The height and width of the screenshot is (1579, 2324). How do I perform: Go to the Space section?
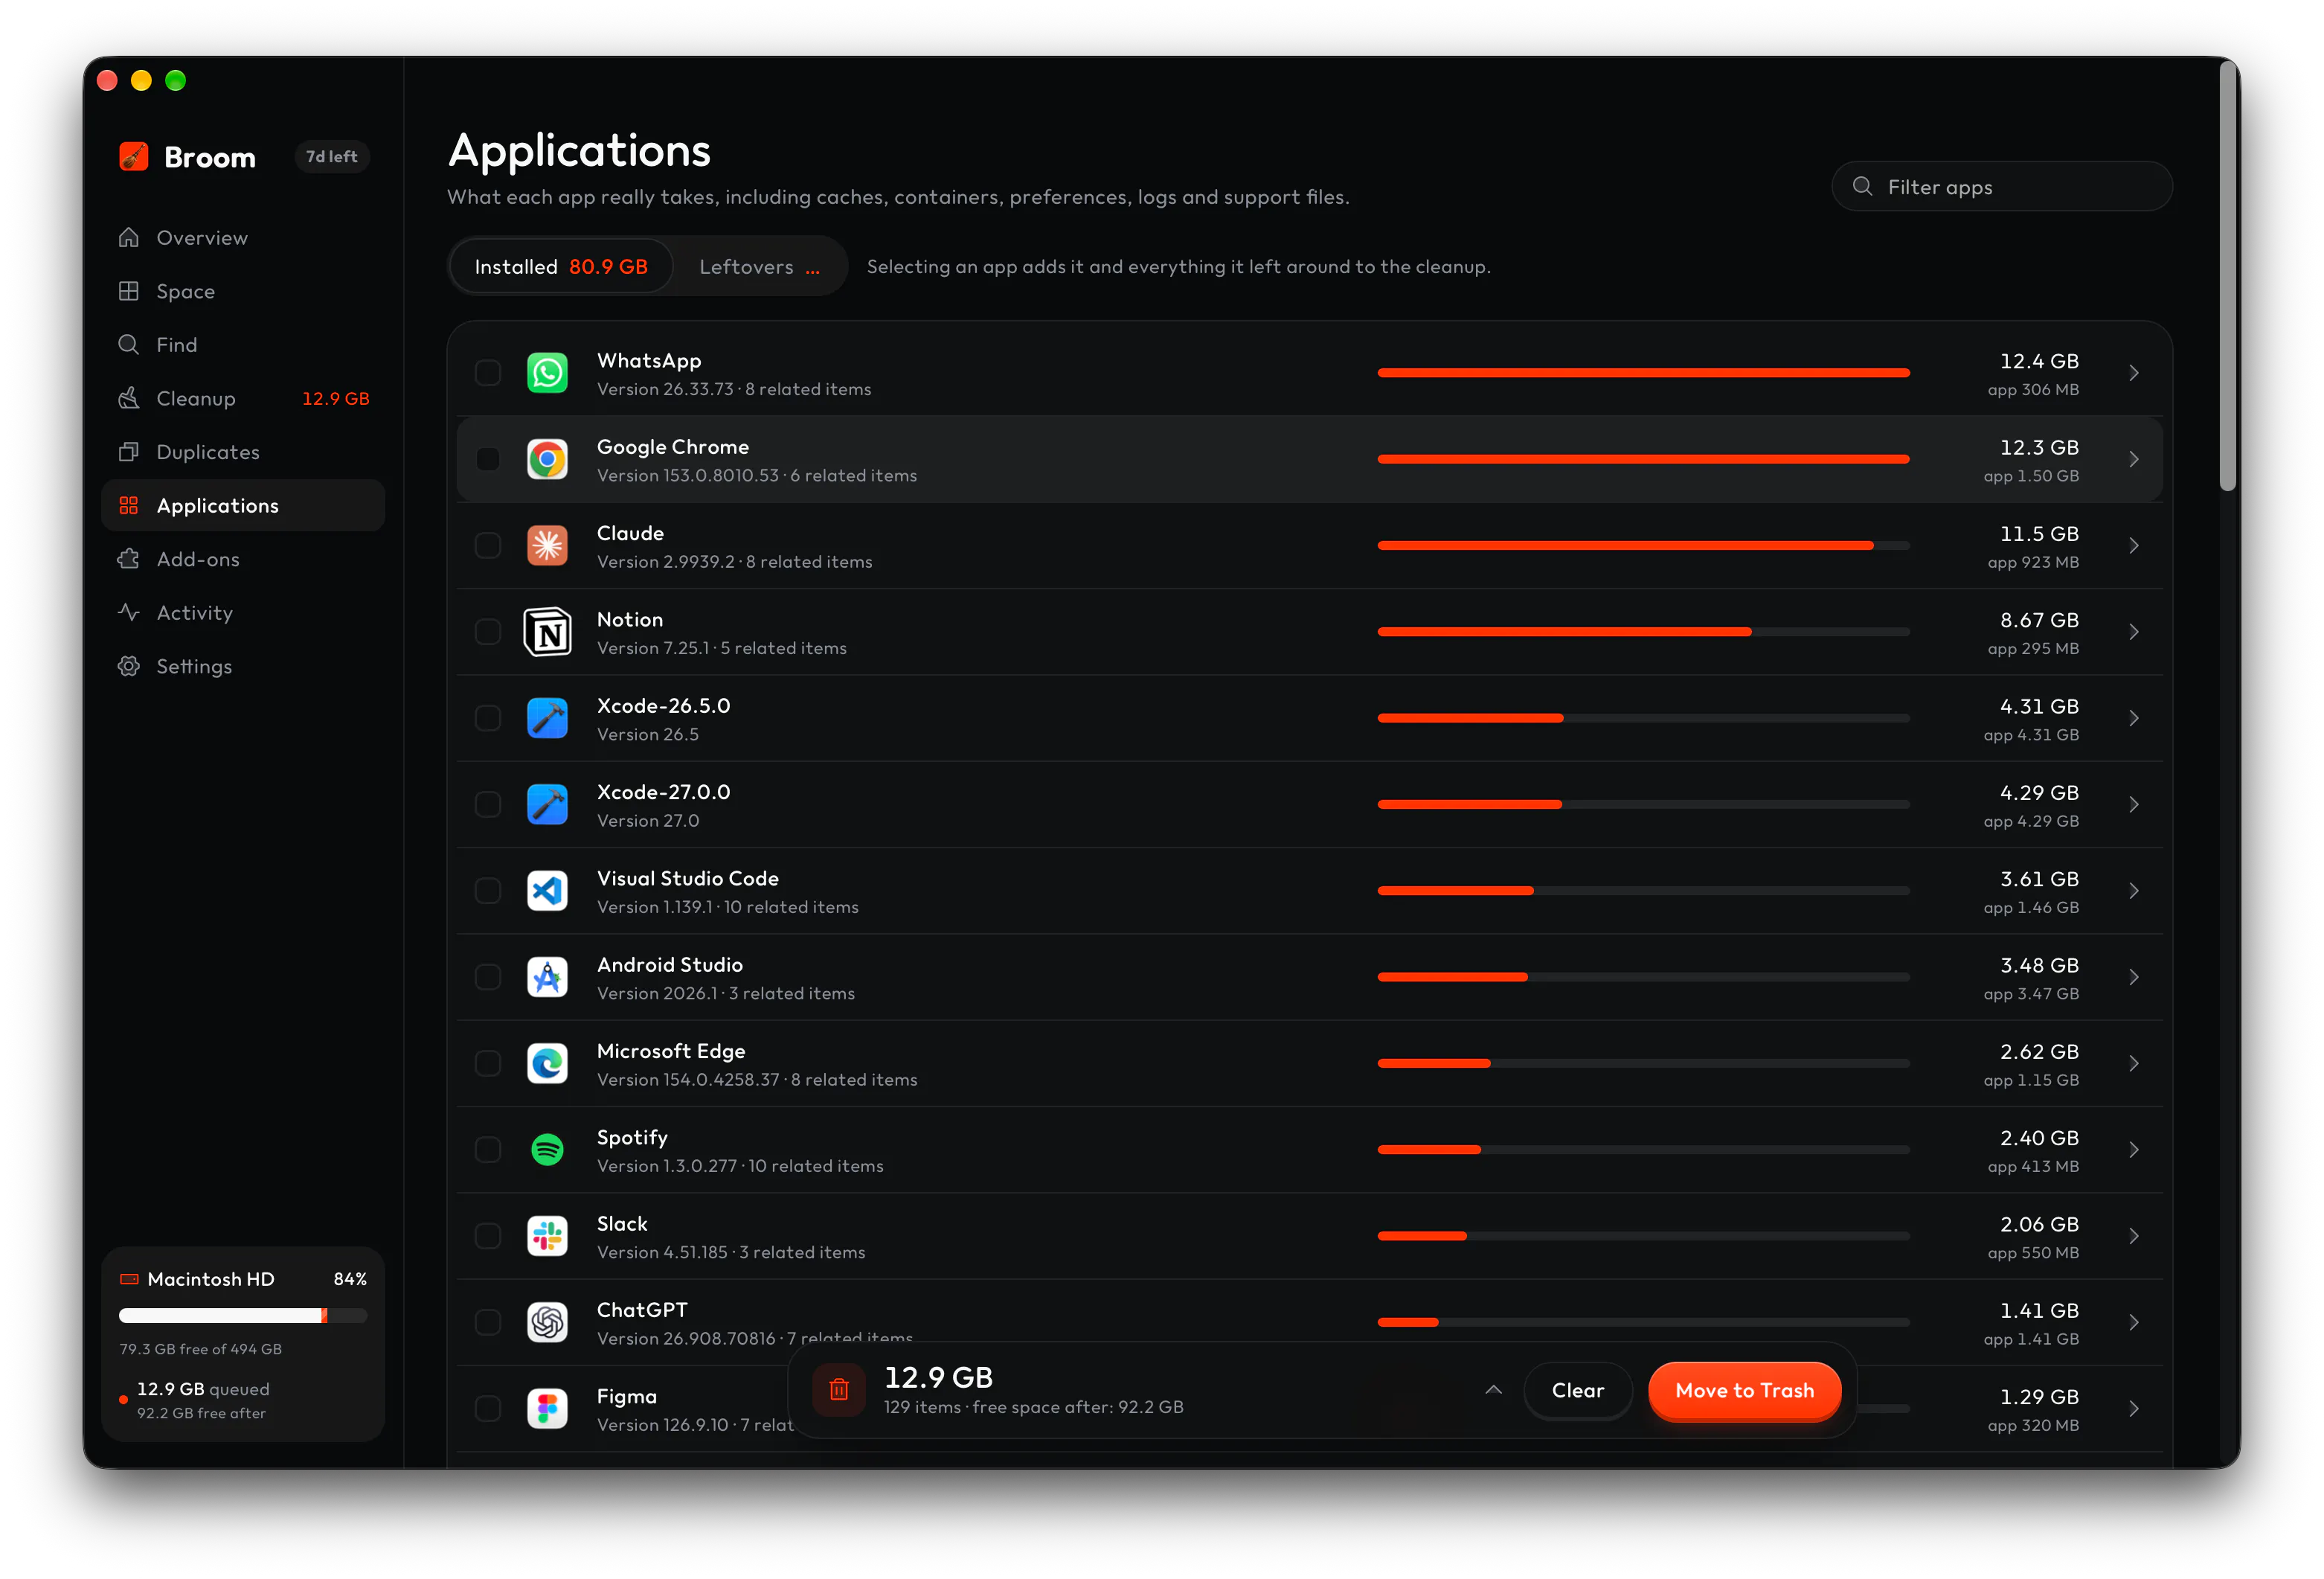click(243, 291)
